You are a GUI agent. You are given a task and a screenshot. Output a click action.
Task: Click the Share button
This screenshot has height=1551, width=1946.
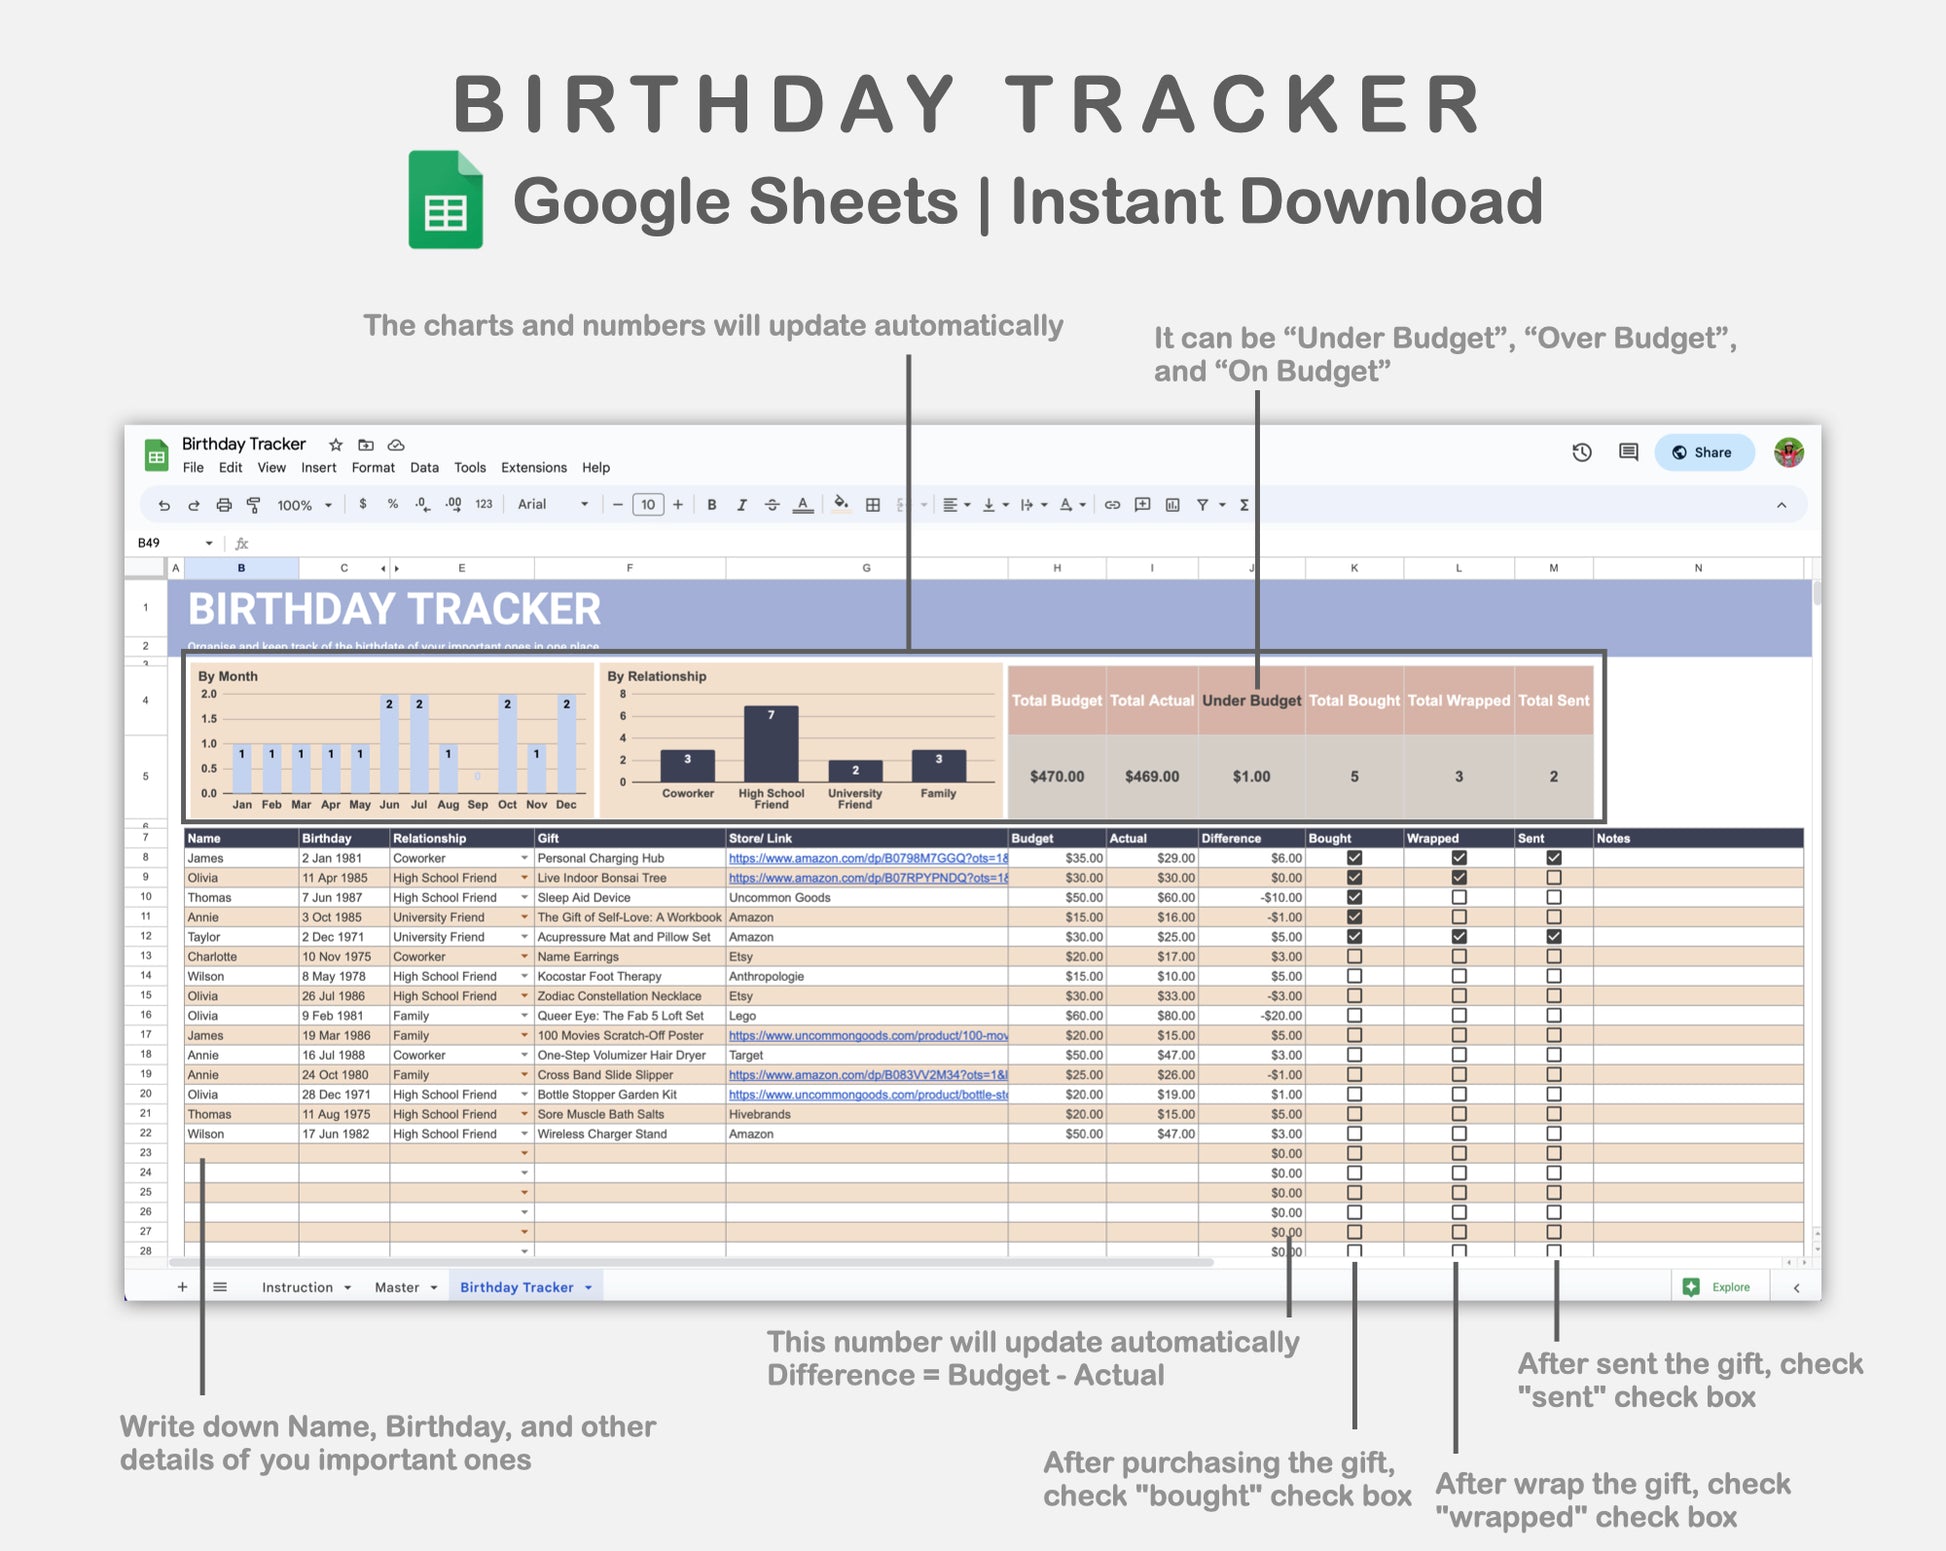[1703, 453]
